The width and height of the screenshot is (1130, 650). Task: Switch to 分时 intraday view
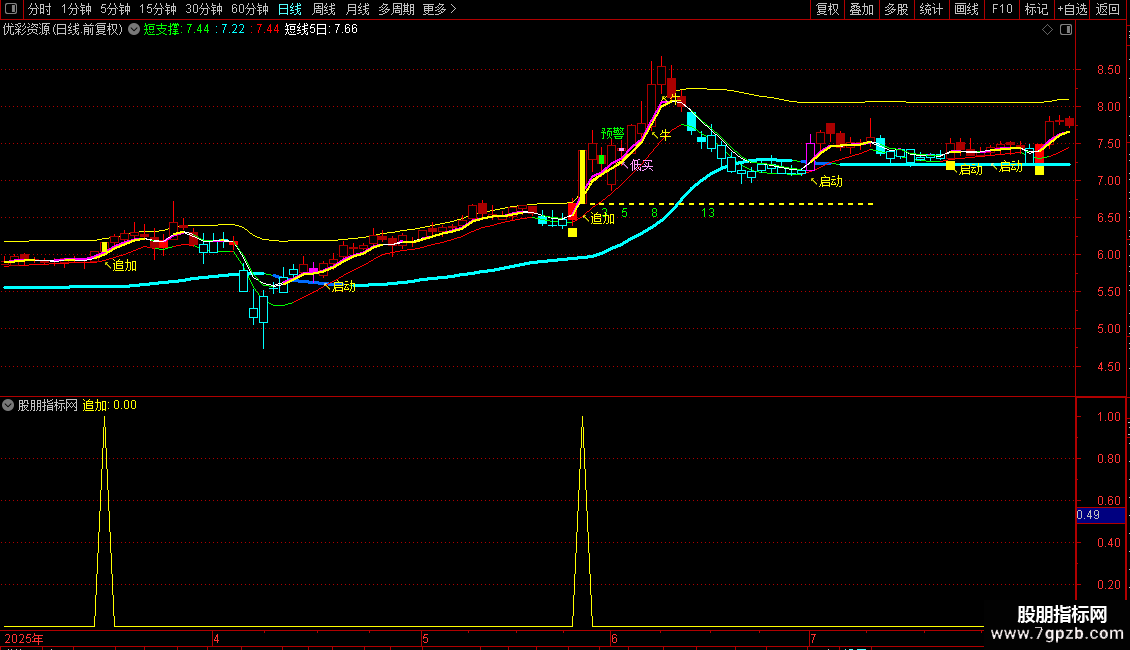pyautogui.click(x=39, y=9)
